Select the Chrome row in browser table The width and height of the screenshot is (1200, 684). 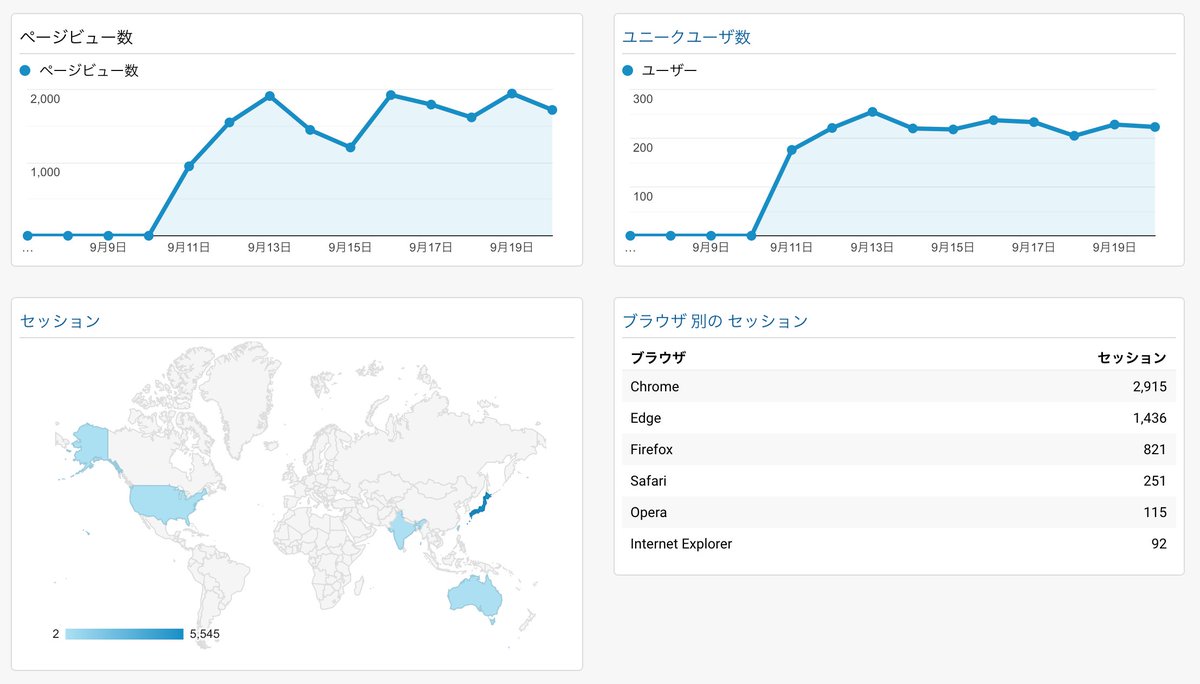coord(898,387)
